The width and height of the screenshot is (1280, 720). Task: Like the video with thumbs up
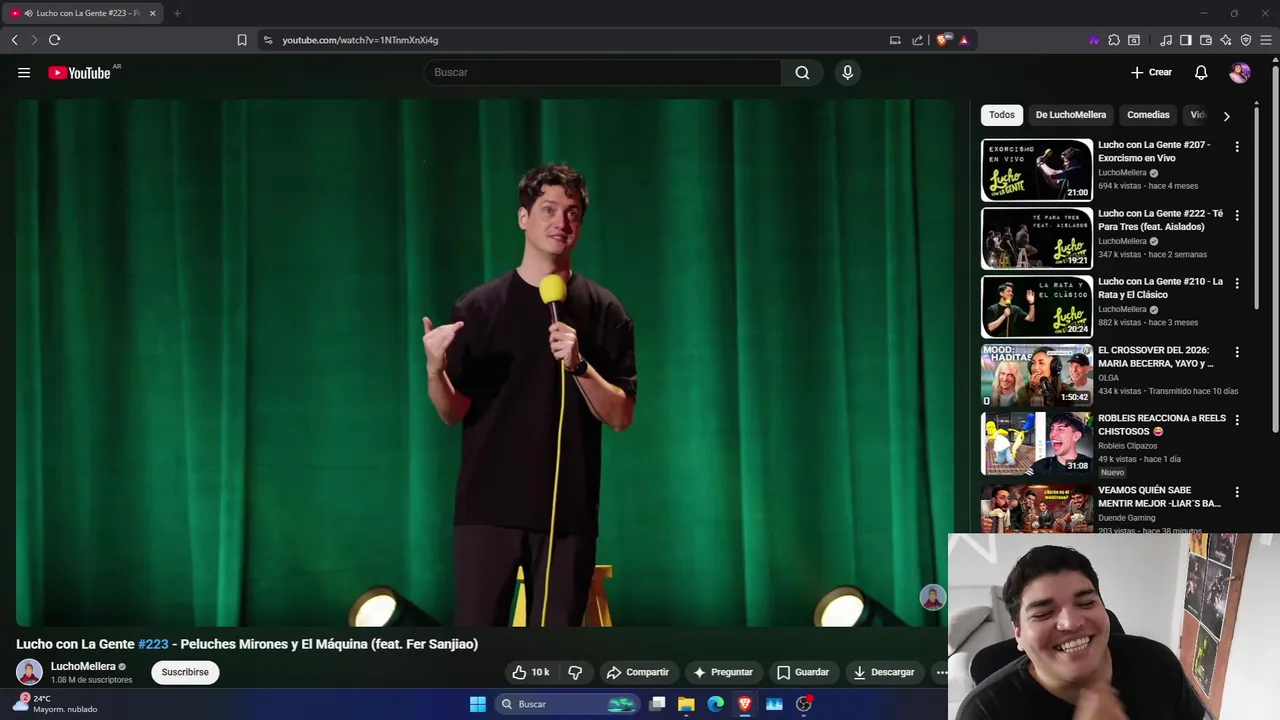pos(530,672)
